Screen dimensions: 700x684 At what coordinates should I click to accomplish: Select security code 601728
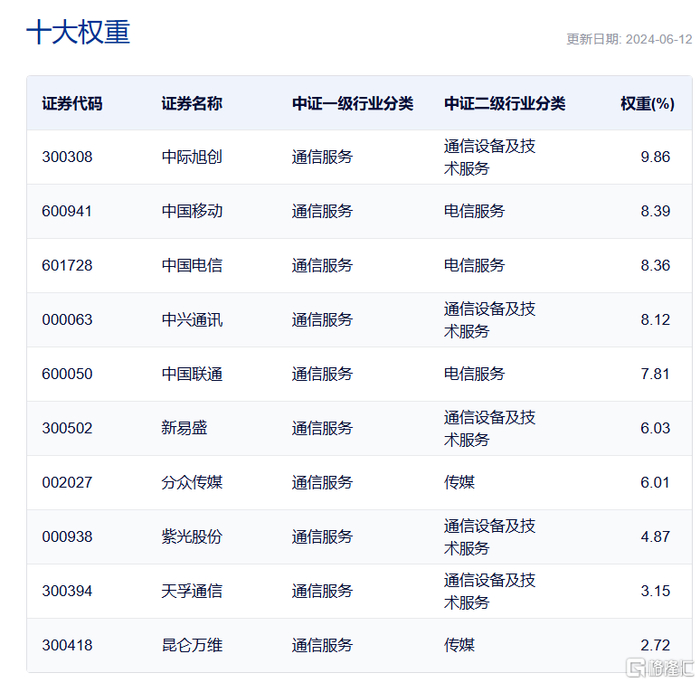pos(67,265)
